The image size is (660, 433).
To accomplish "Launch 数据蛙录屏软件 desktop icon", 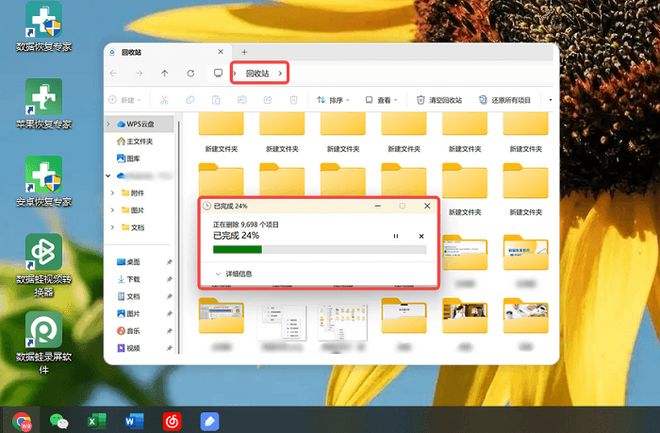I will pyautogui.click(x=44, y=343).
